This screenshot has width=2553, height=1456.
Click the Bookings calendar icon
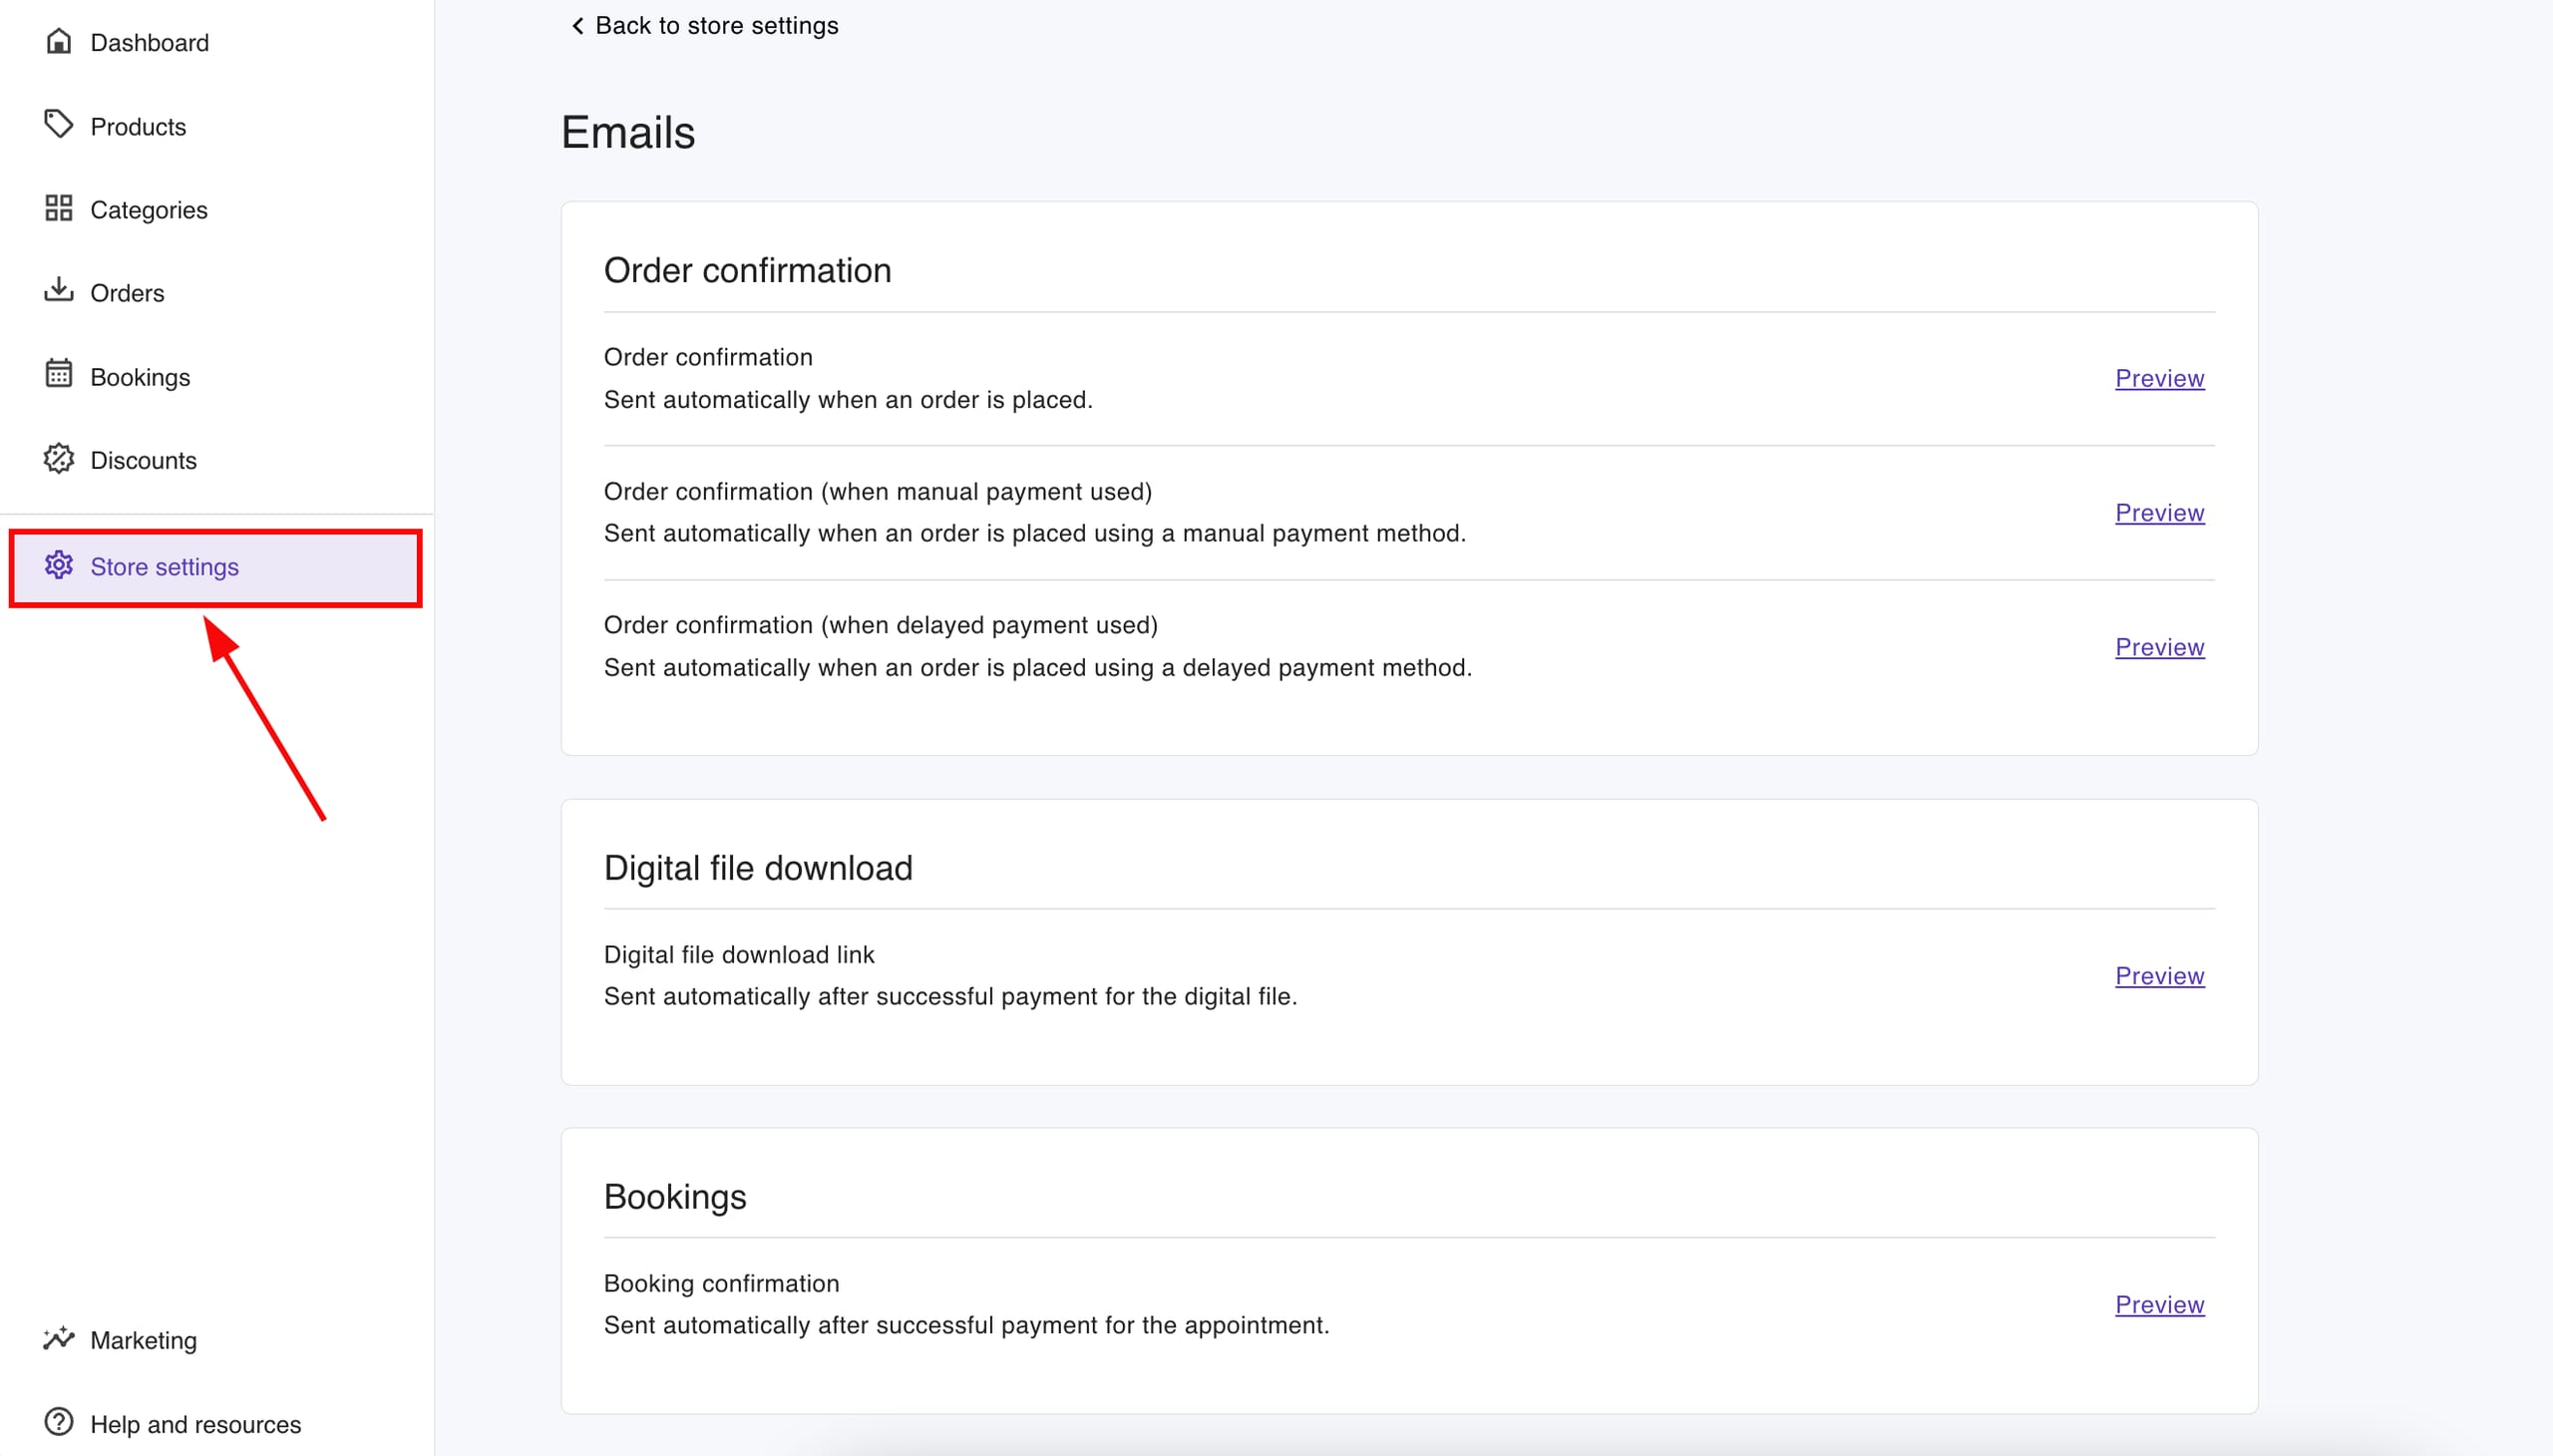point(58,374)
